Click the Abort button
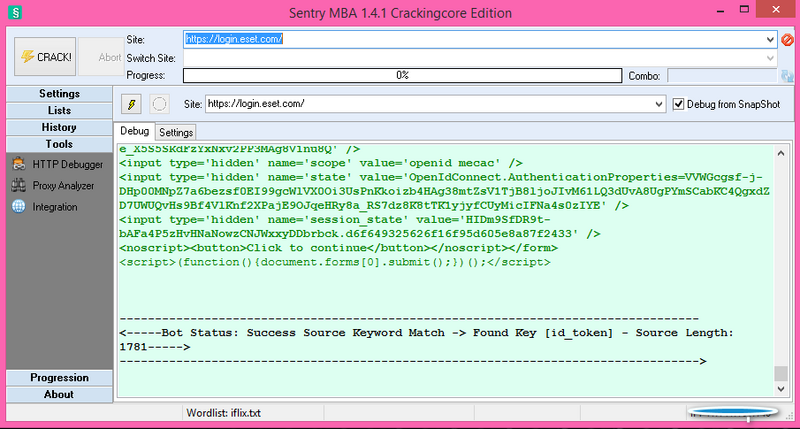The height and width of the screenshot is (429, 800). 101,57
